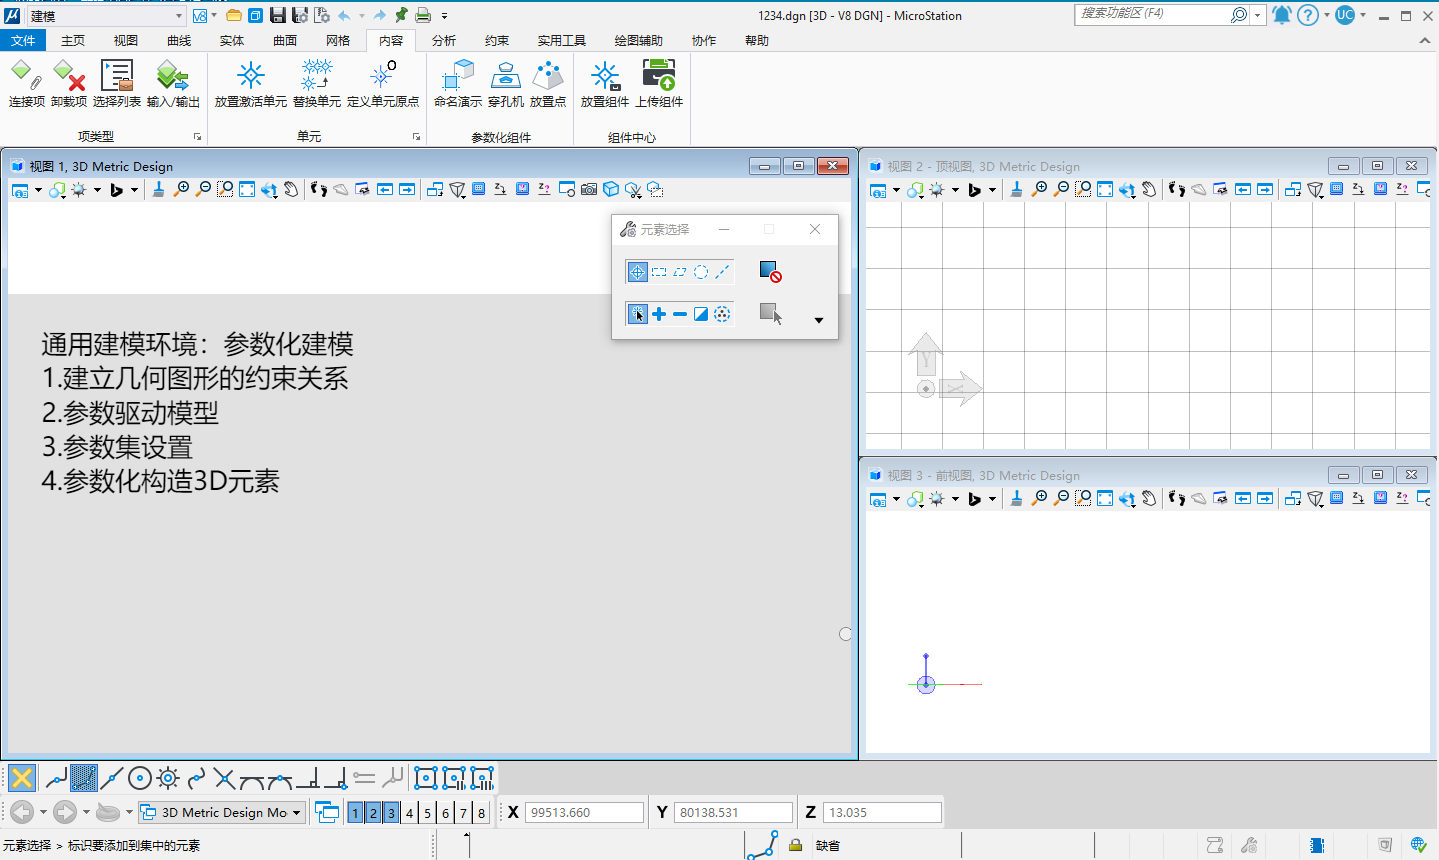Click Fit View icon in View 1
This screenshot has height=860, width=1439.
[247, 189]
